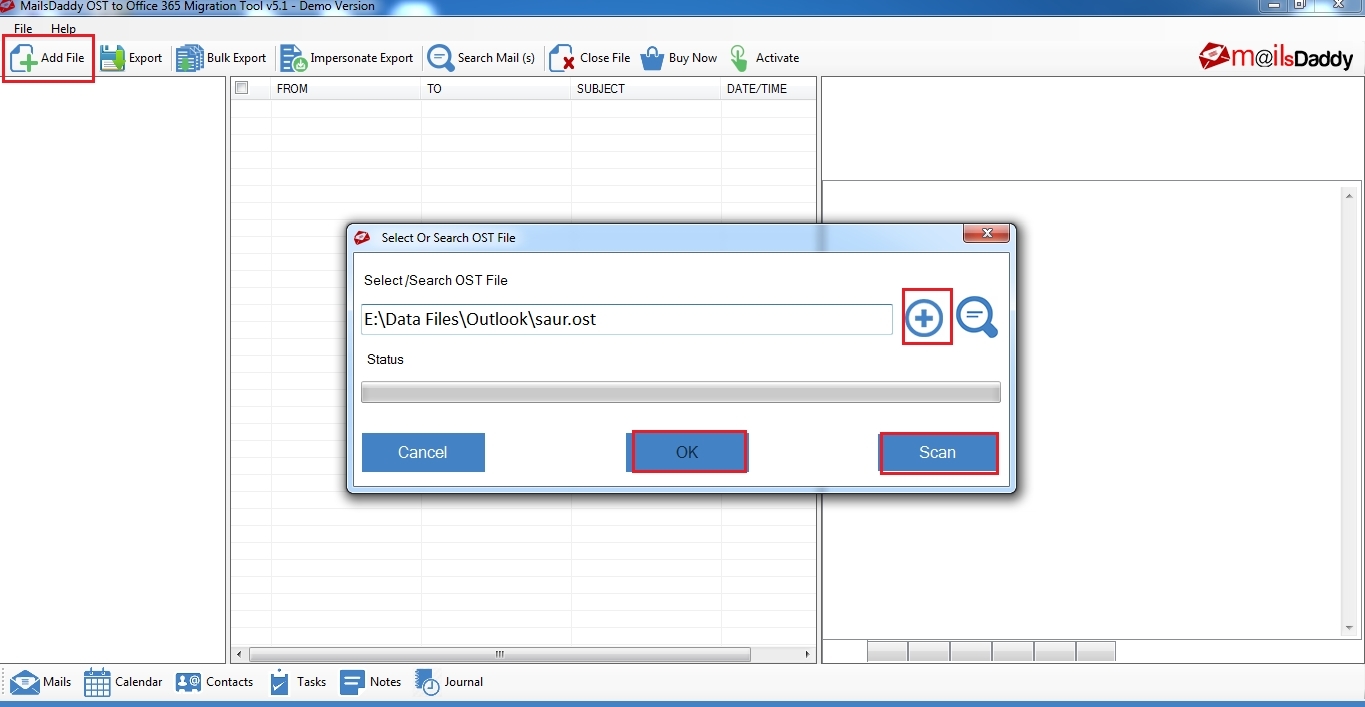Click the Cancel button in dialog

tap(423, 452)
